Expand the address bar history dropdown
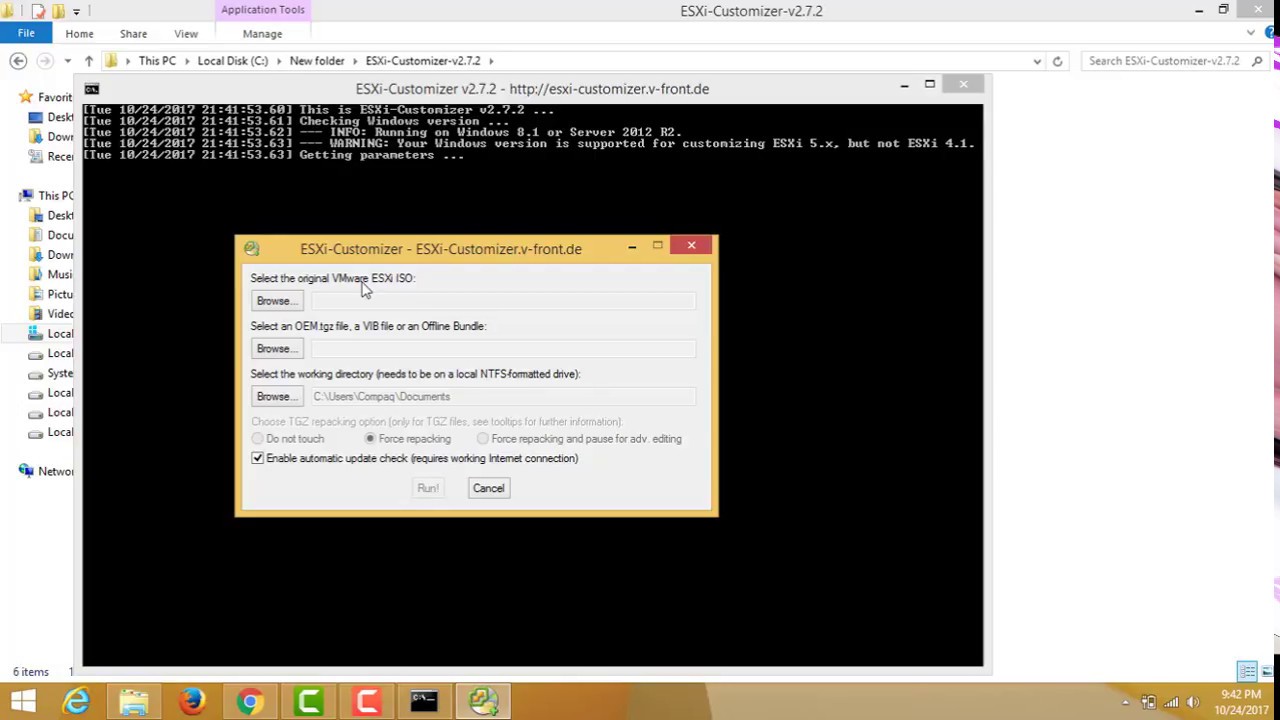Viewport: 1280px width, 720px height. (1037, 61)
